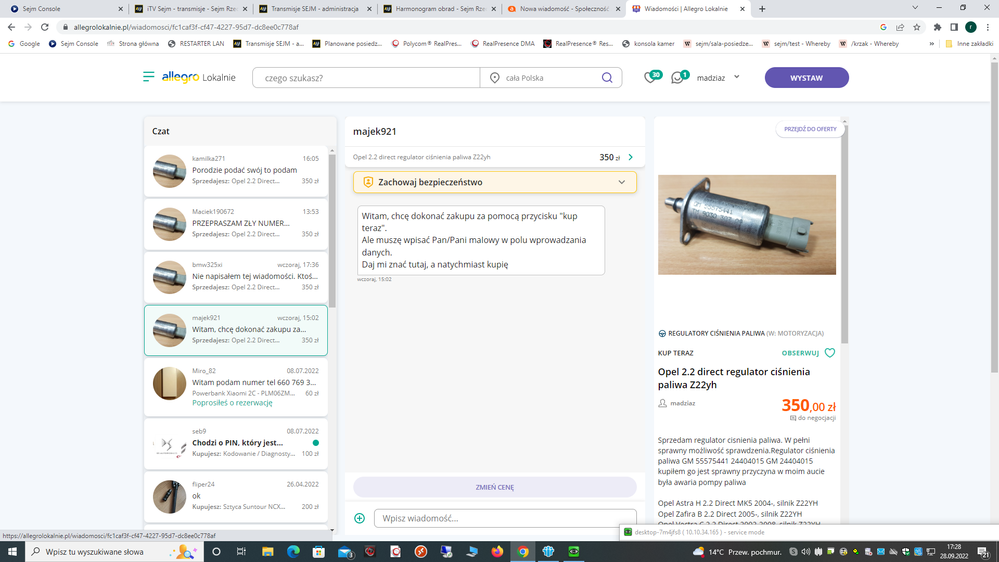Open Task View in the taskbar
The width and height of the screenshot is (999, 562).
click(x=241, y=552)
